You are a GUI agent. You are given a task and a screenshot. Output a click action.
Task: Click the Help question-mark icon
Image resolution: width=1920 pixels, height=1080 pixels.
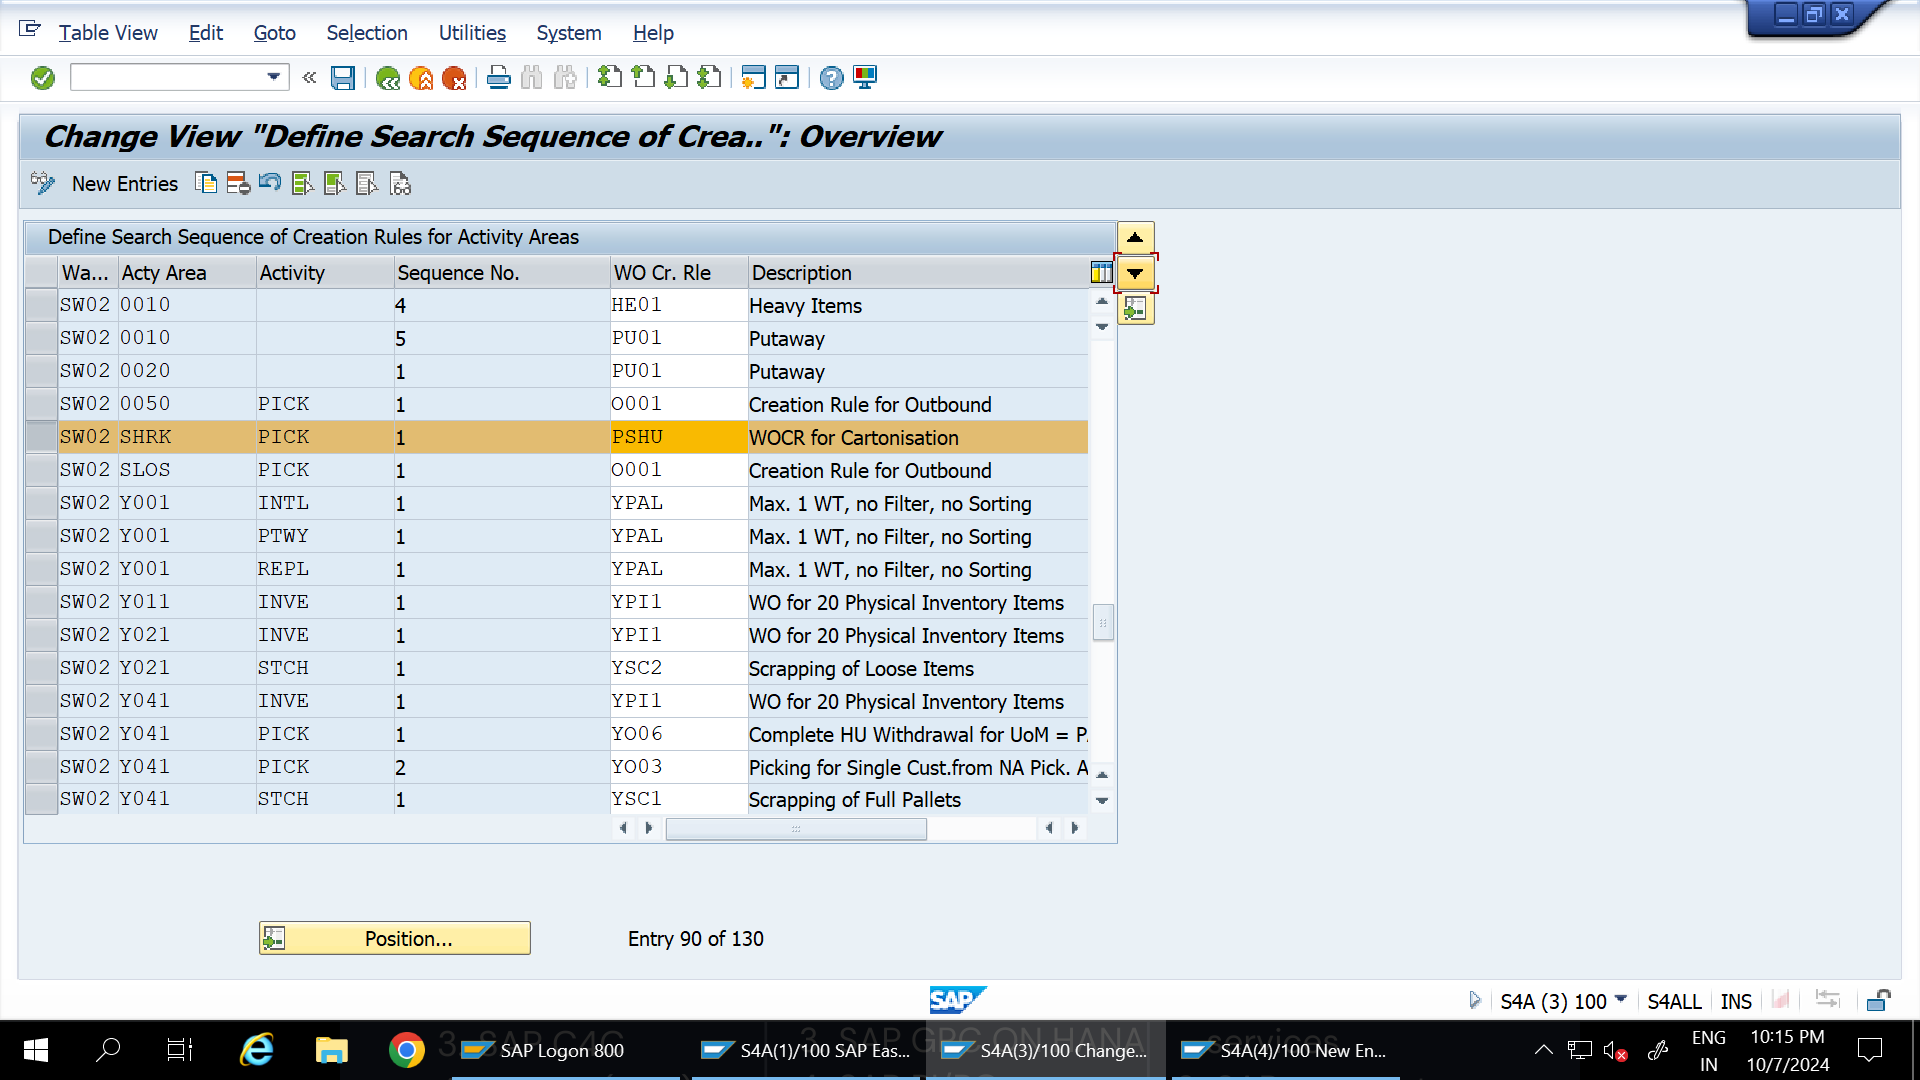(830, 77)
